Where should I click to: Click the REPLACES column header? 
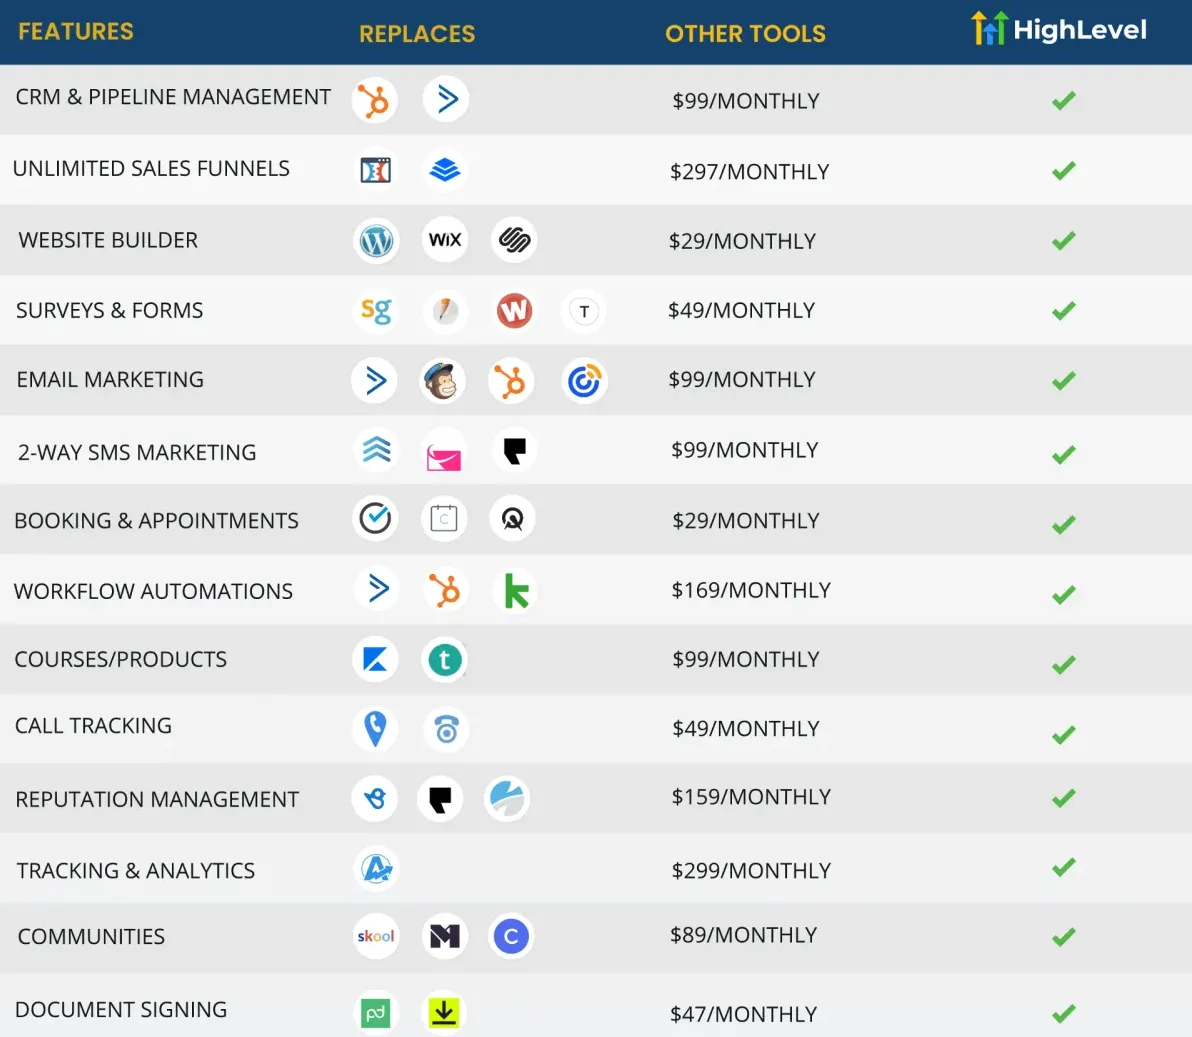417,33
